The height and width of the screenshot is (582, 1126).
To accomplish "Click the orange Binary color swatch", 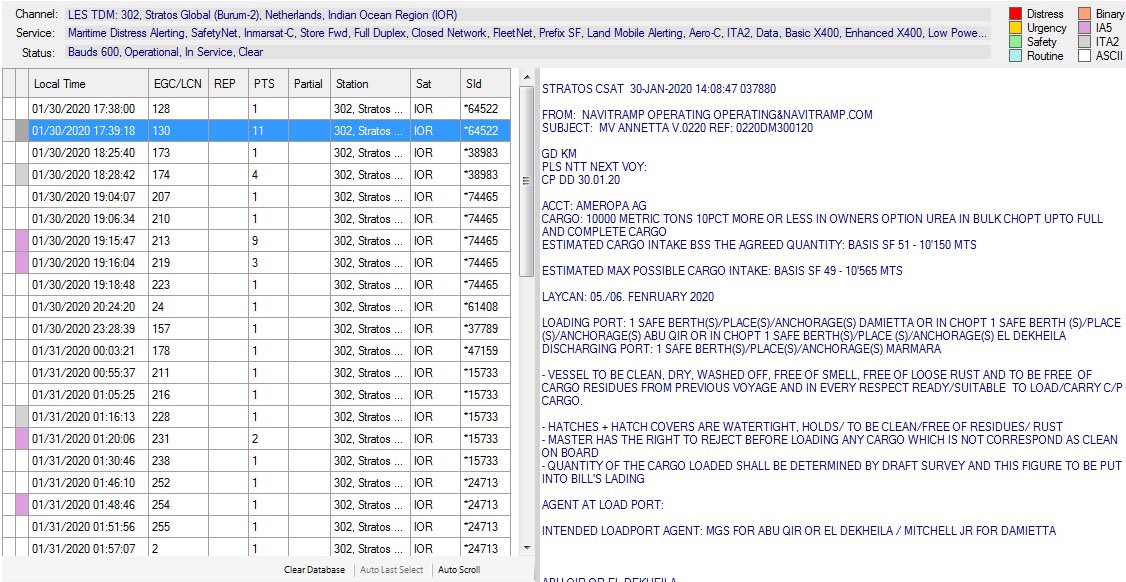I will tap(1084, 14).
